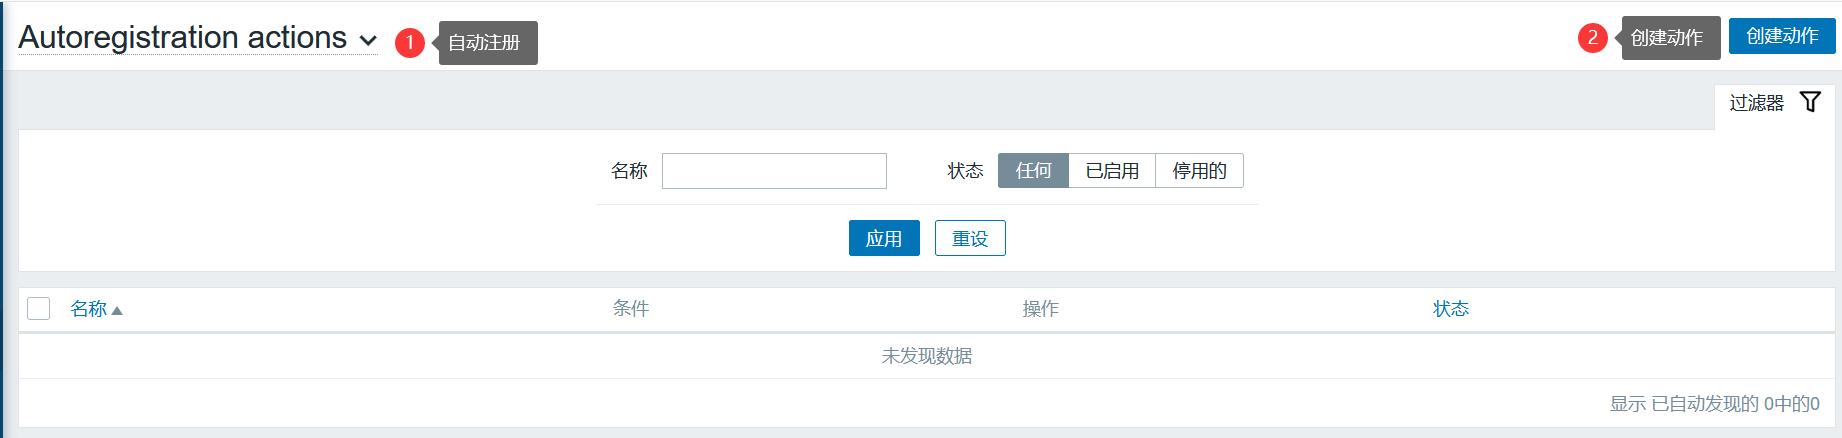Screen dimensions: 1842x438
Task: Click the filter funnel icon
Action: point(1810,102)
